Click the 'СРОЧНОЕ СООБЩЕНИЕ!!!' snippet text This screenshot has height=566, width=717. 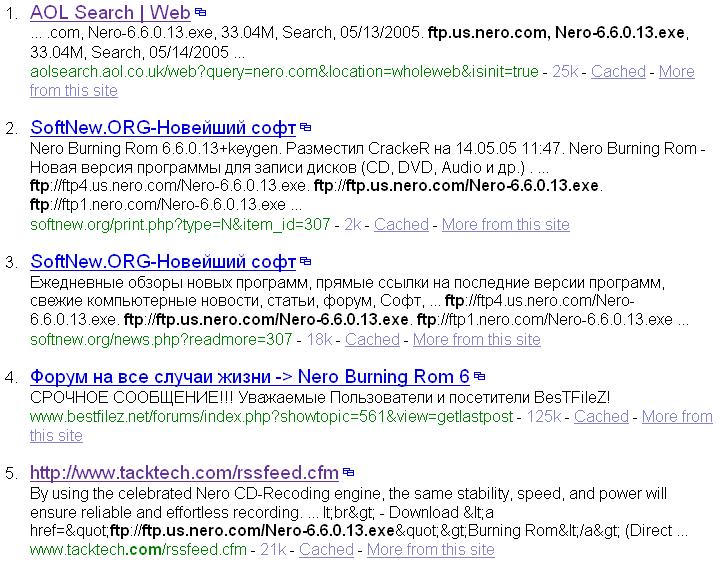(x=132, y=397)
